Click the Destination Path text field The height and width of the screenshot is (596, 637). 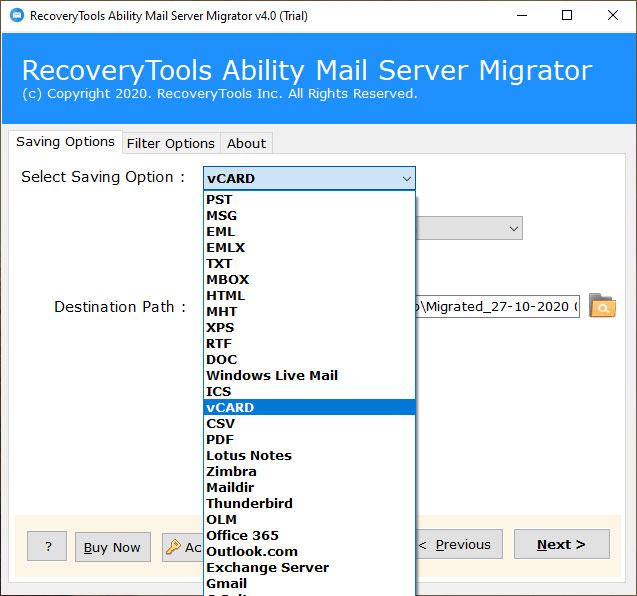pyautogui.click(x=497, y=306)
